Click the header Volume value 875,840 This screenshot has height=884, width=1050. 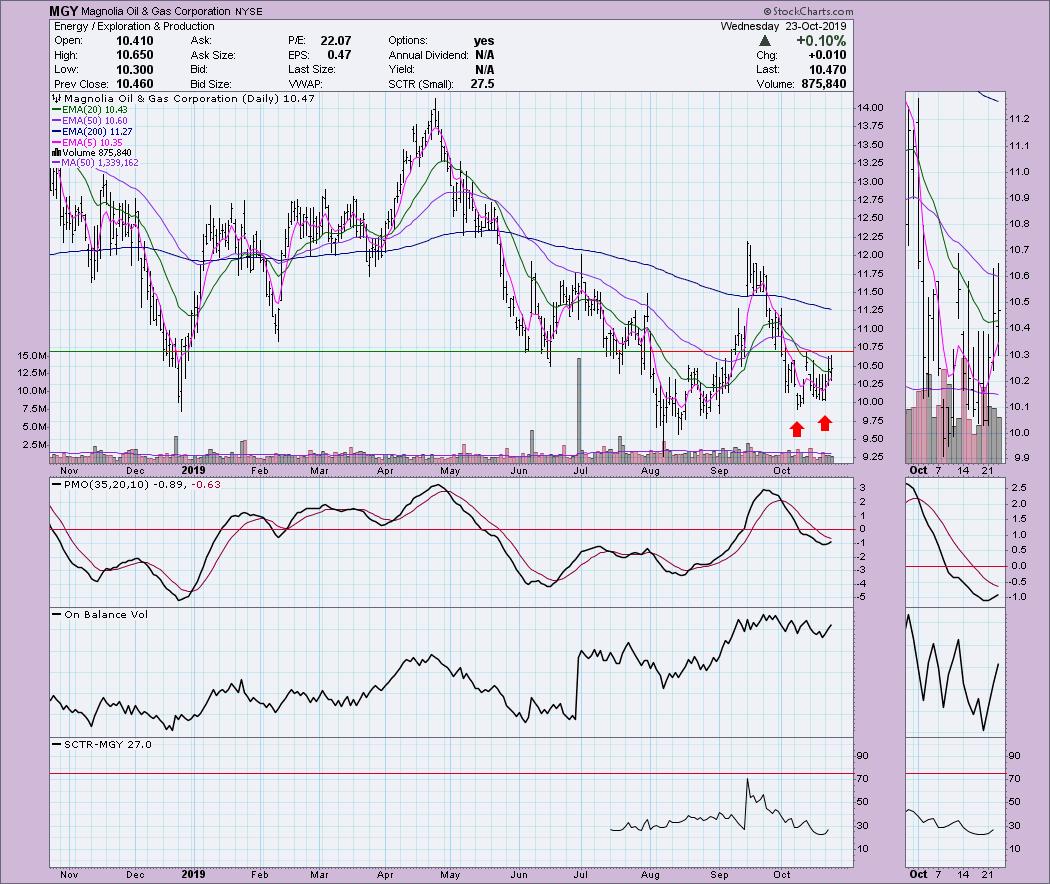point(824,84)
